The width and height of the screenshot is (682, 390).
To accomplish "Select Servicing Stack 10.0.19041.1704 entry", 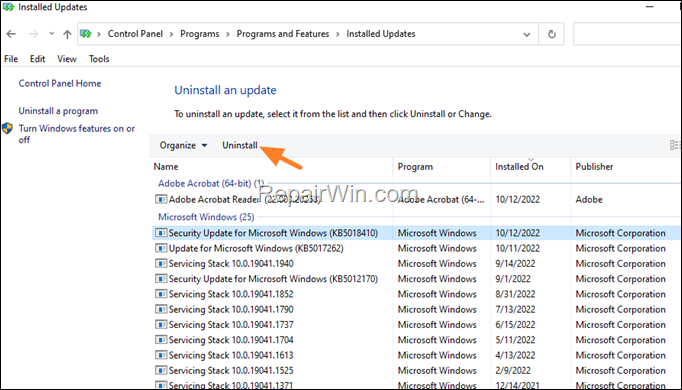I will click(x=231, y=340).
